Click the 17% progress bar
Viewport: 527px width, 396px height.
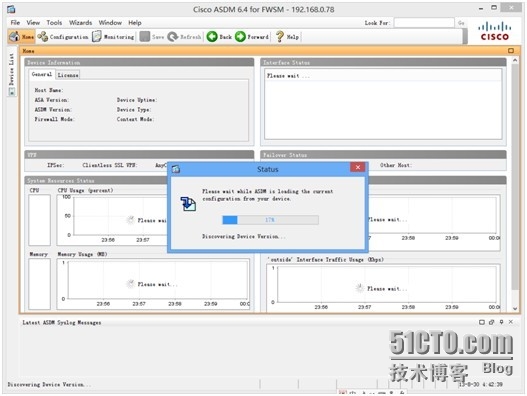[270, 220]
